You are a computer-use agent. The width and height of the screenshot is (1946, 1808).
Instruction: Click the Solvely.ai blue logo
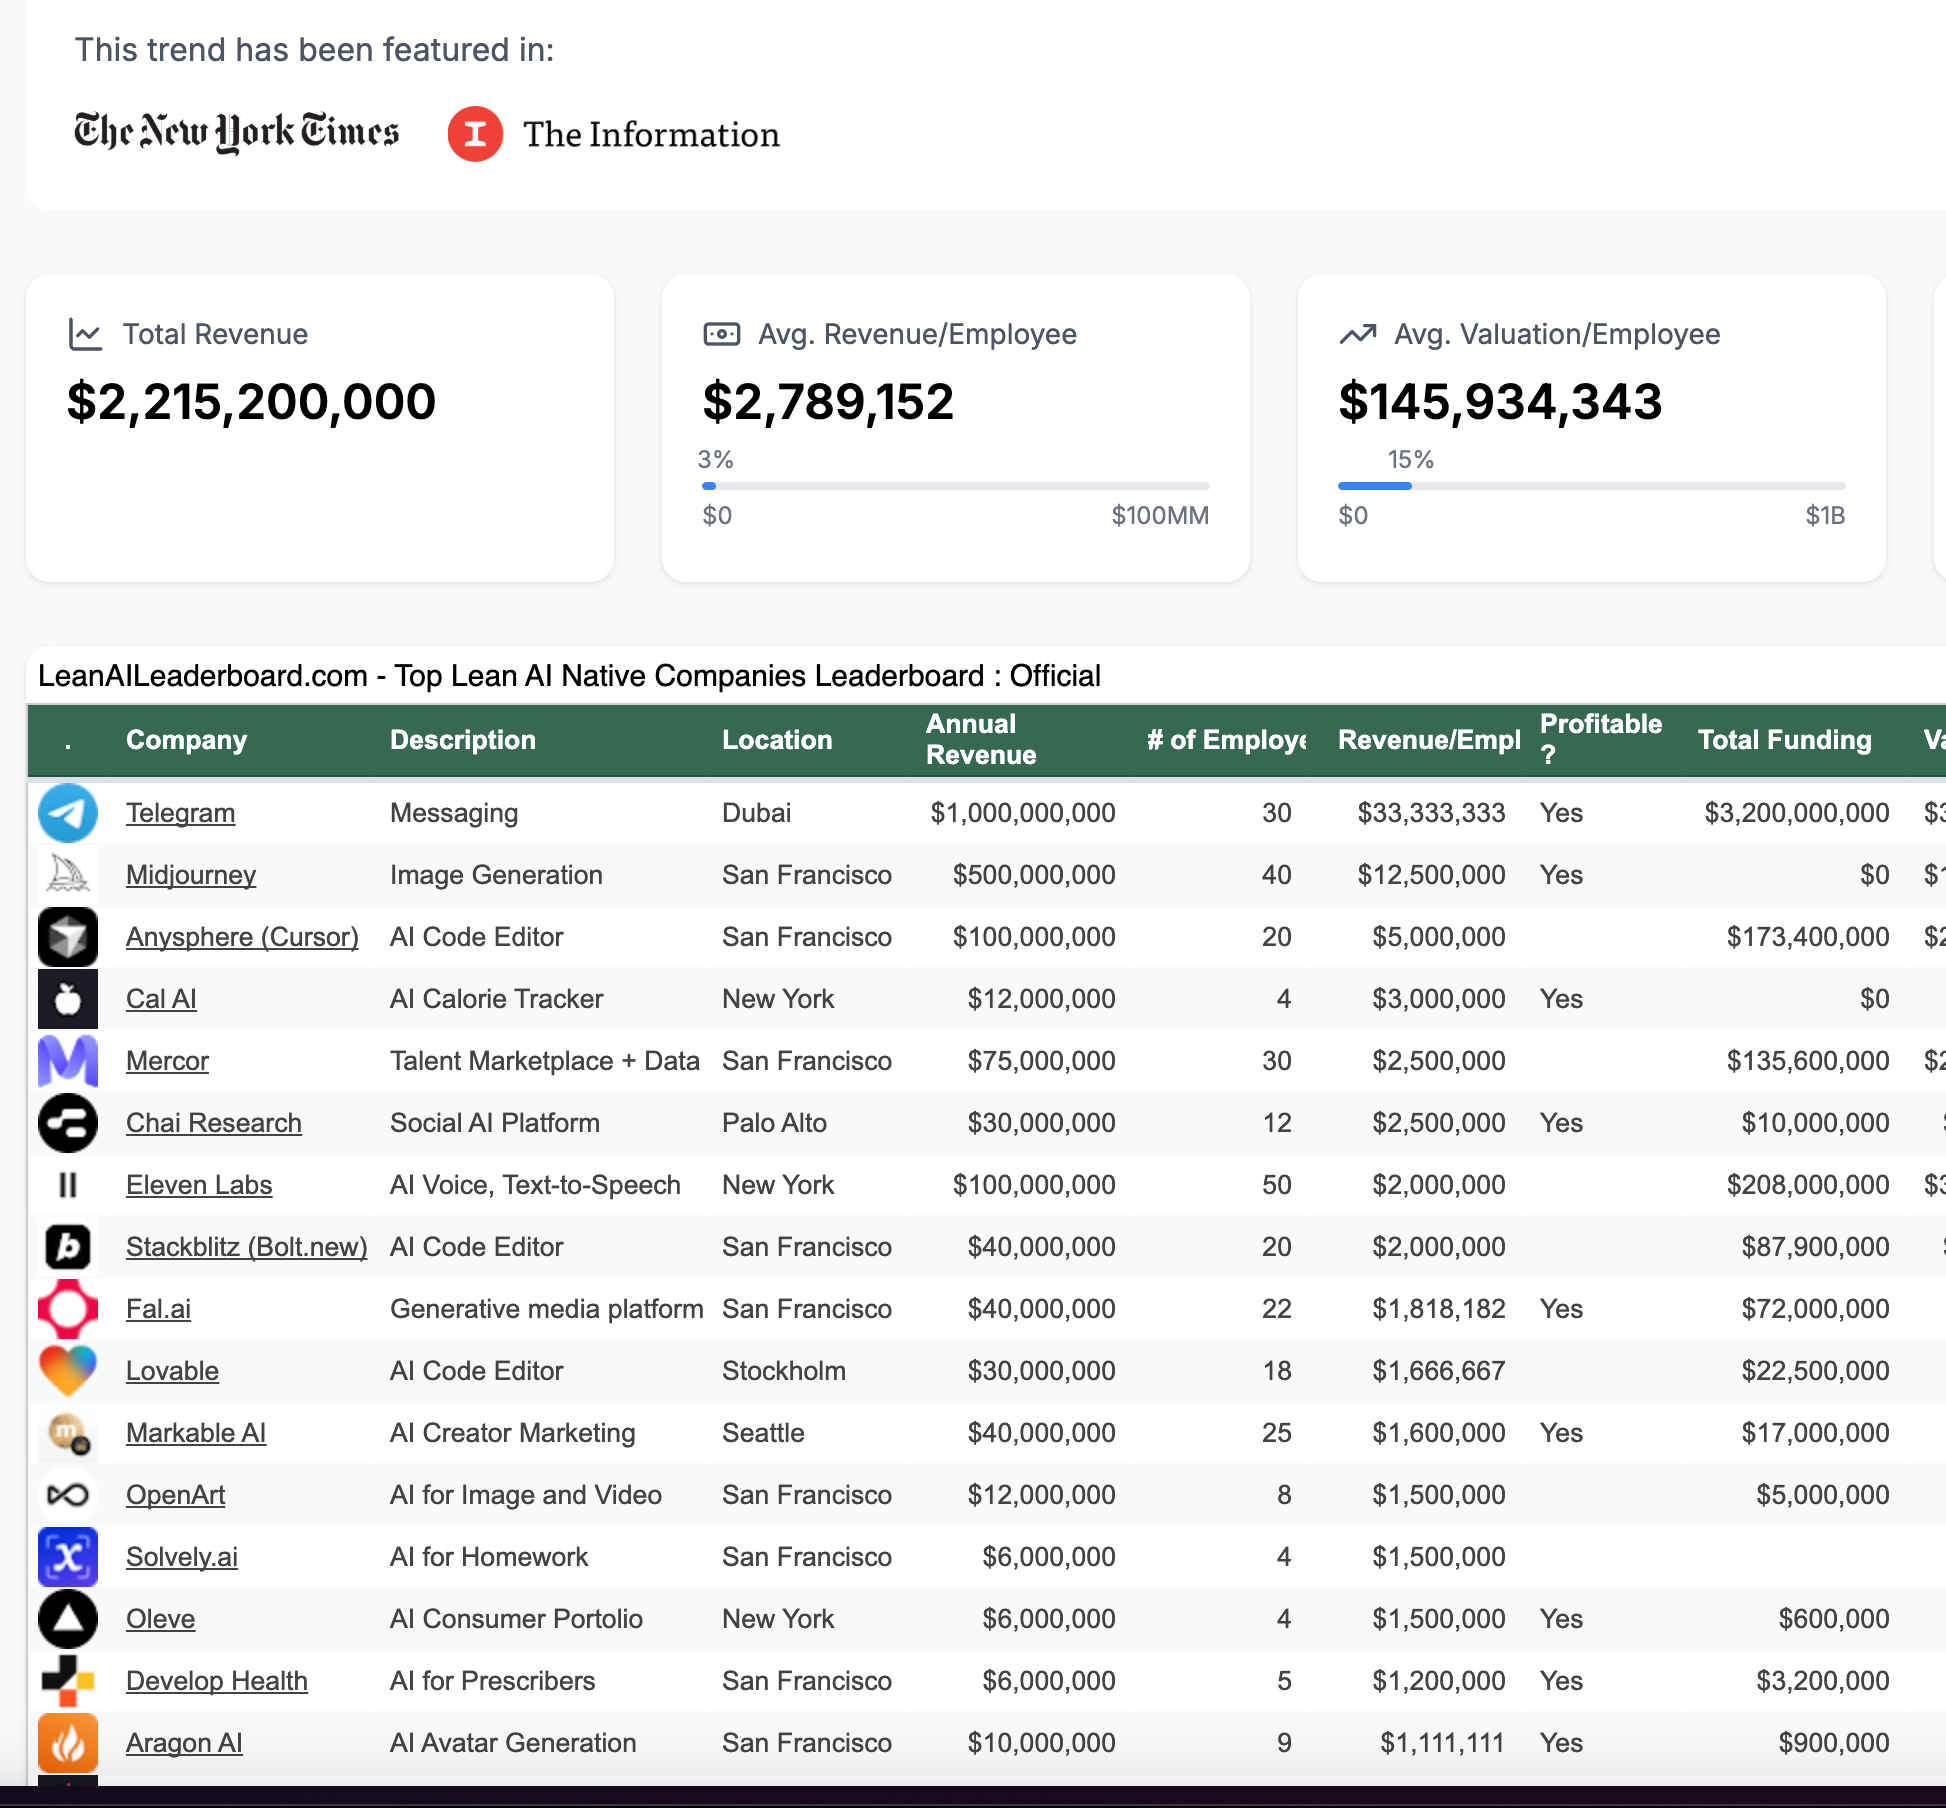point(68,1557)
